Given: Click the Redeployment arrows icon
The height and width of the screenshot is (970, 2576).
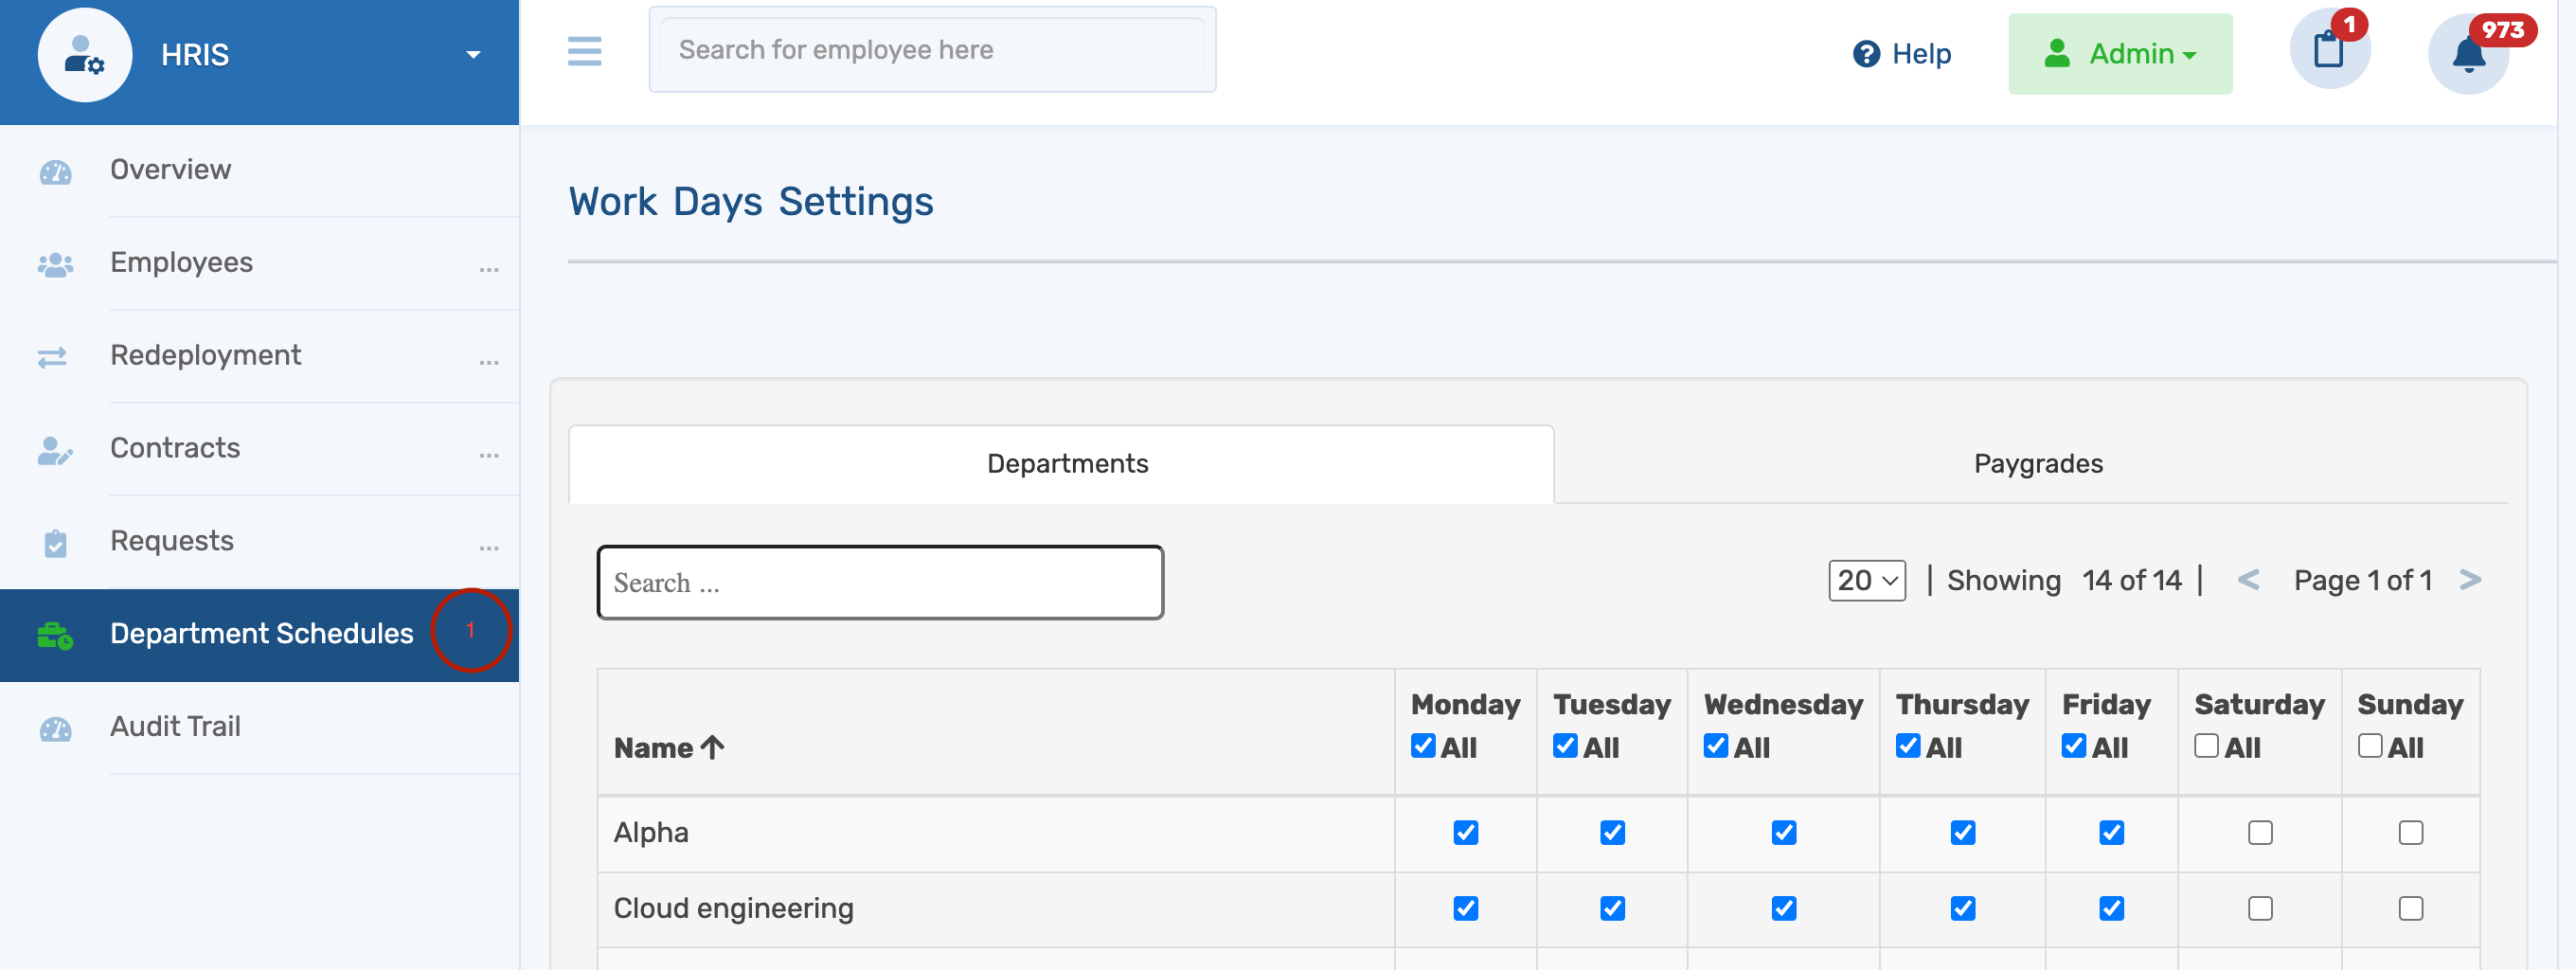Looking at the screenshot, I should (x=52, y=357).
